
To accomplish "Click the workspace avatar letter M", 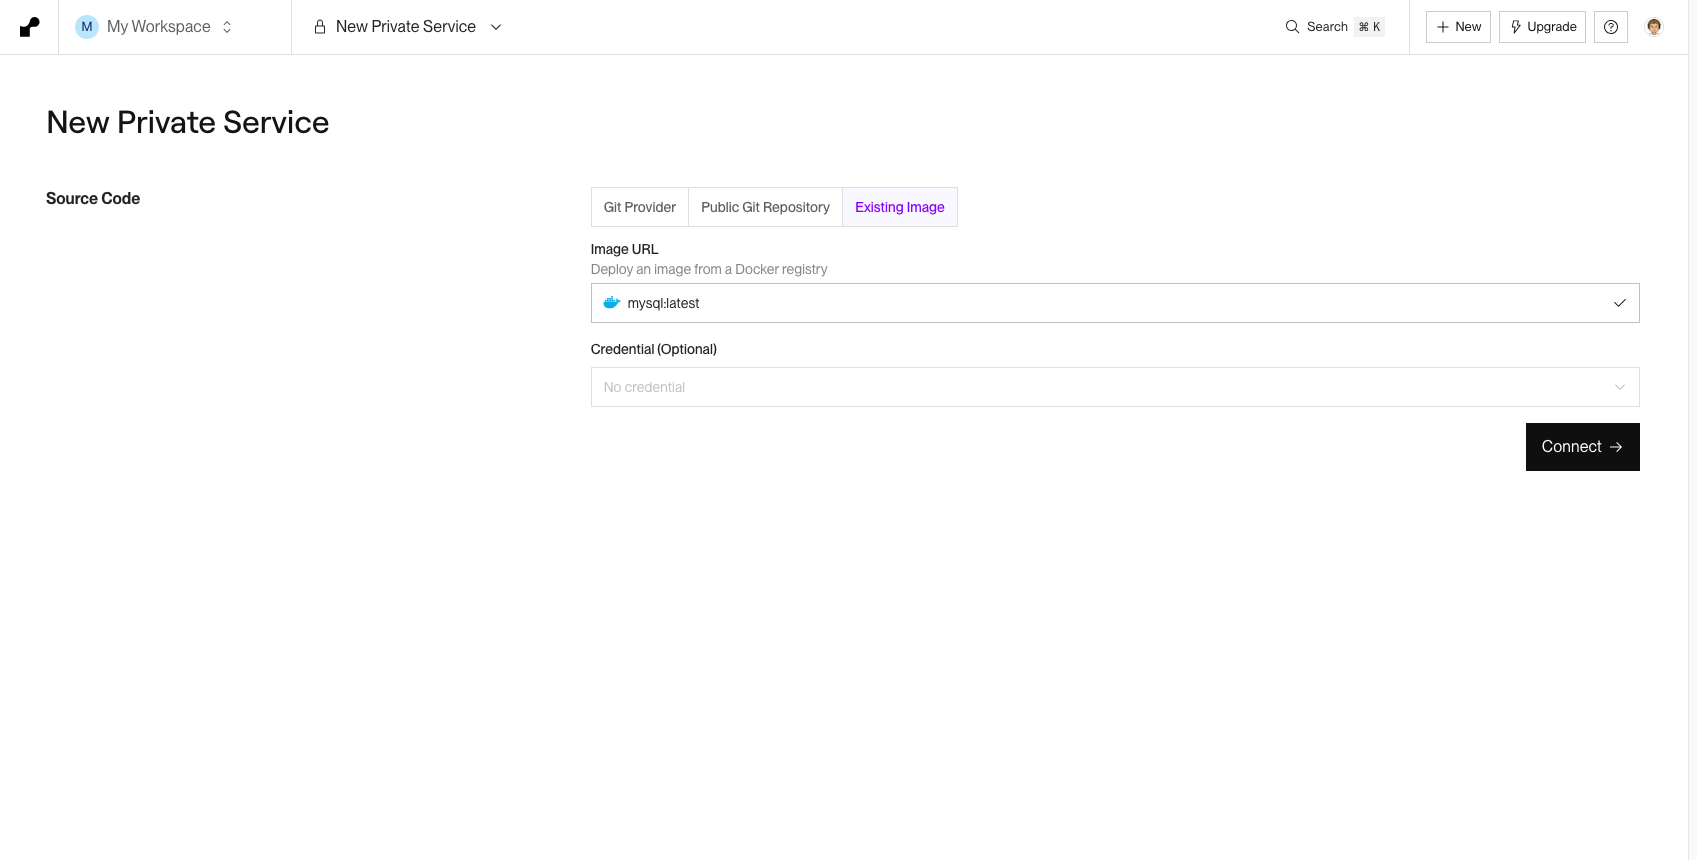I will pyautogui.click(x=87, y=27).
